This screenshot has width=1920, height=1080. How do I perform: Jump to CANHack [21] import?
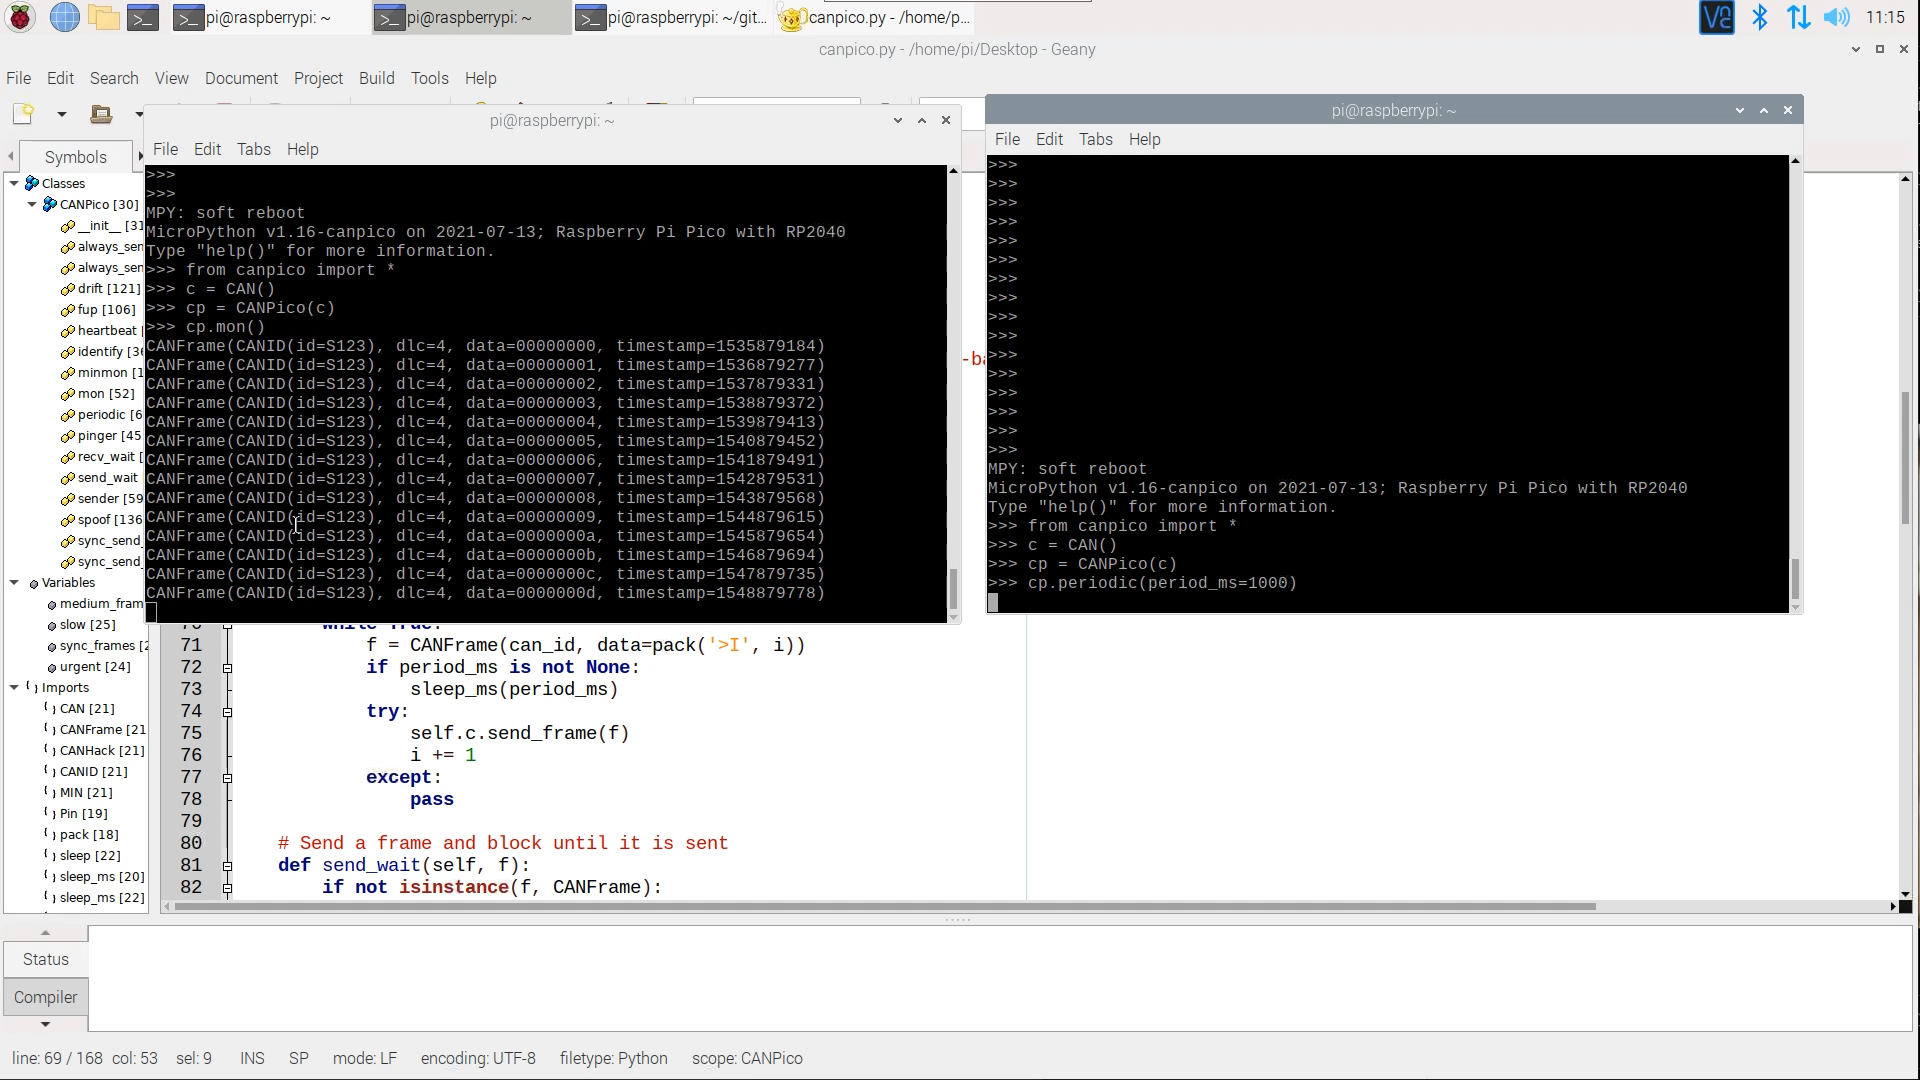pyautogui.click(x=102, y=750)
